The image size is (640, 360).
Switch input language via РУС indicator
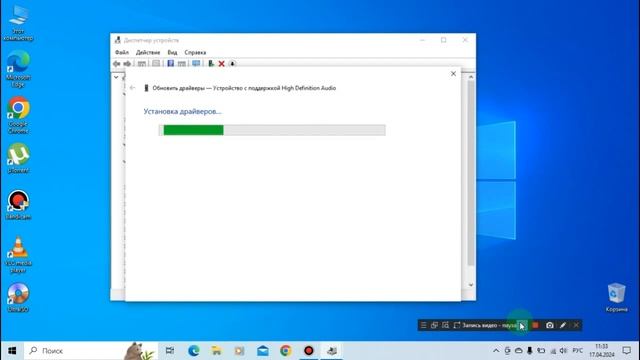(x=578, y=351)
